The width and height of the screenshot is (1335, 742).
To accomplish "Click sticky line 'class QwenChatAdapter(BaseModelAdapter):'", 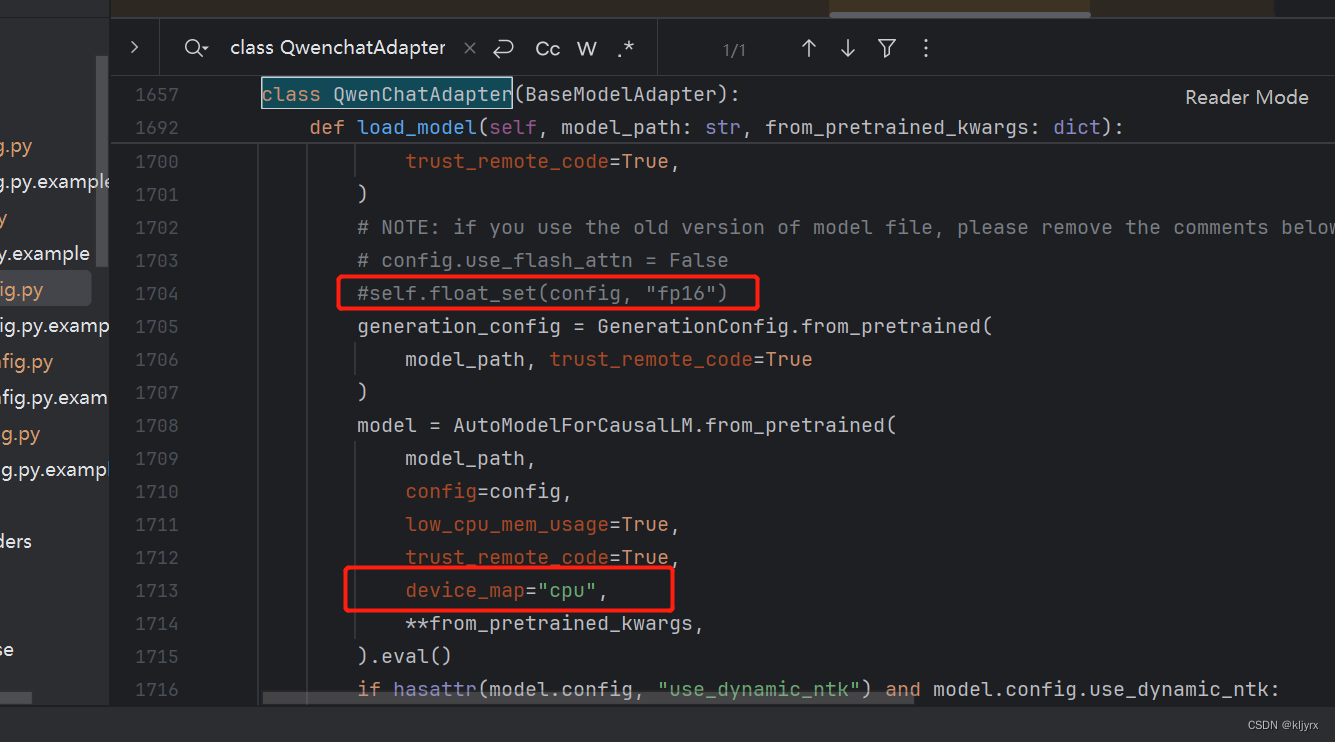I will tap(501, 94).
